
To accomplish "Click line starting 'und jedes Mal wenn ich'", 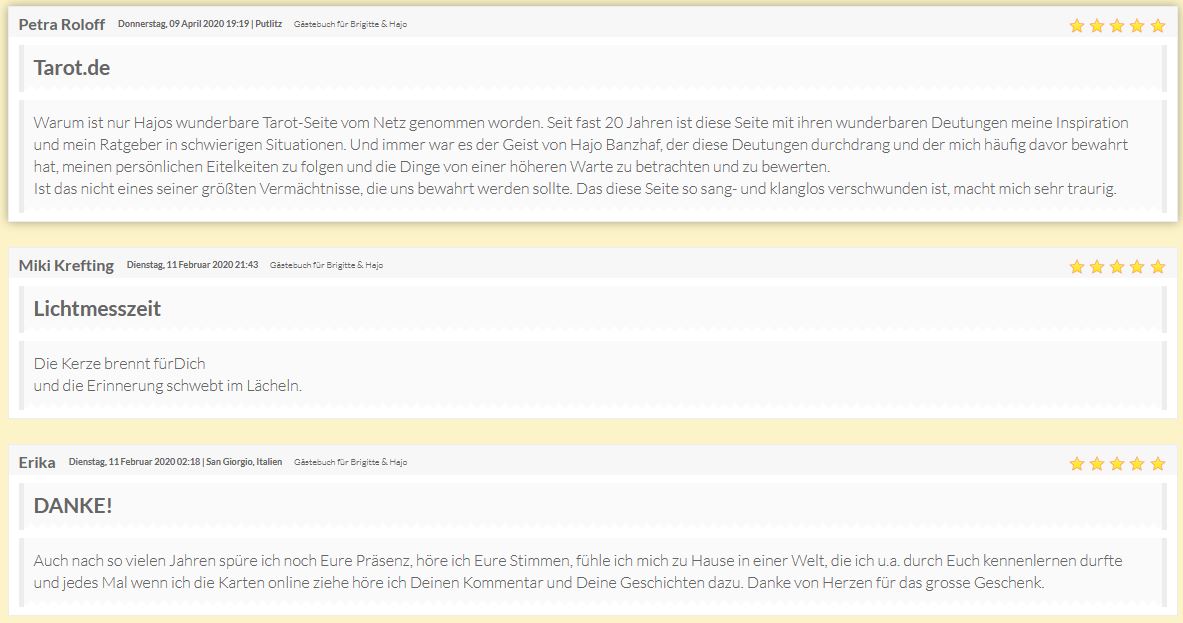I will pyautogui.click(x=539, y=582).
